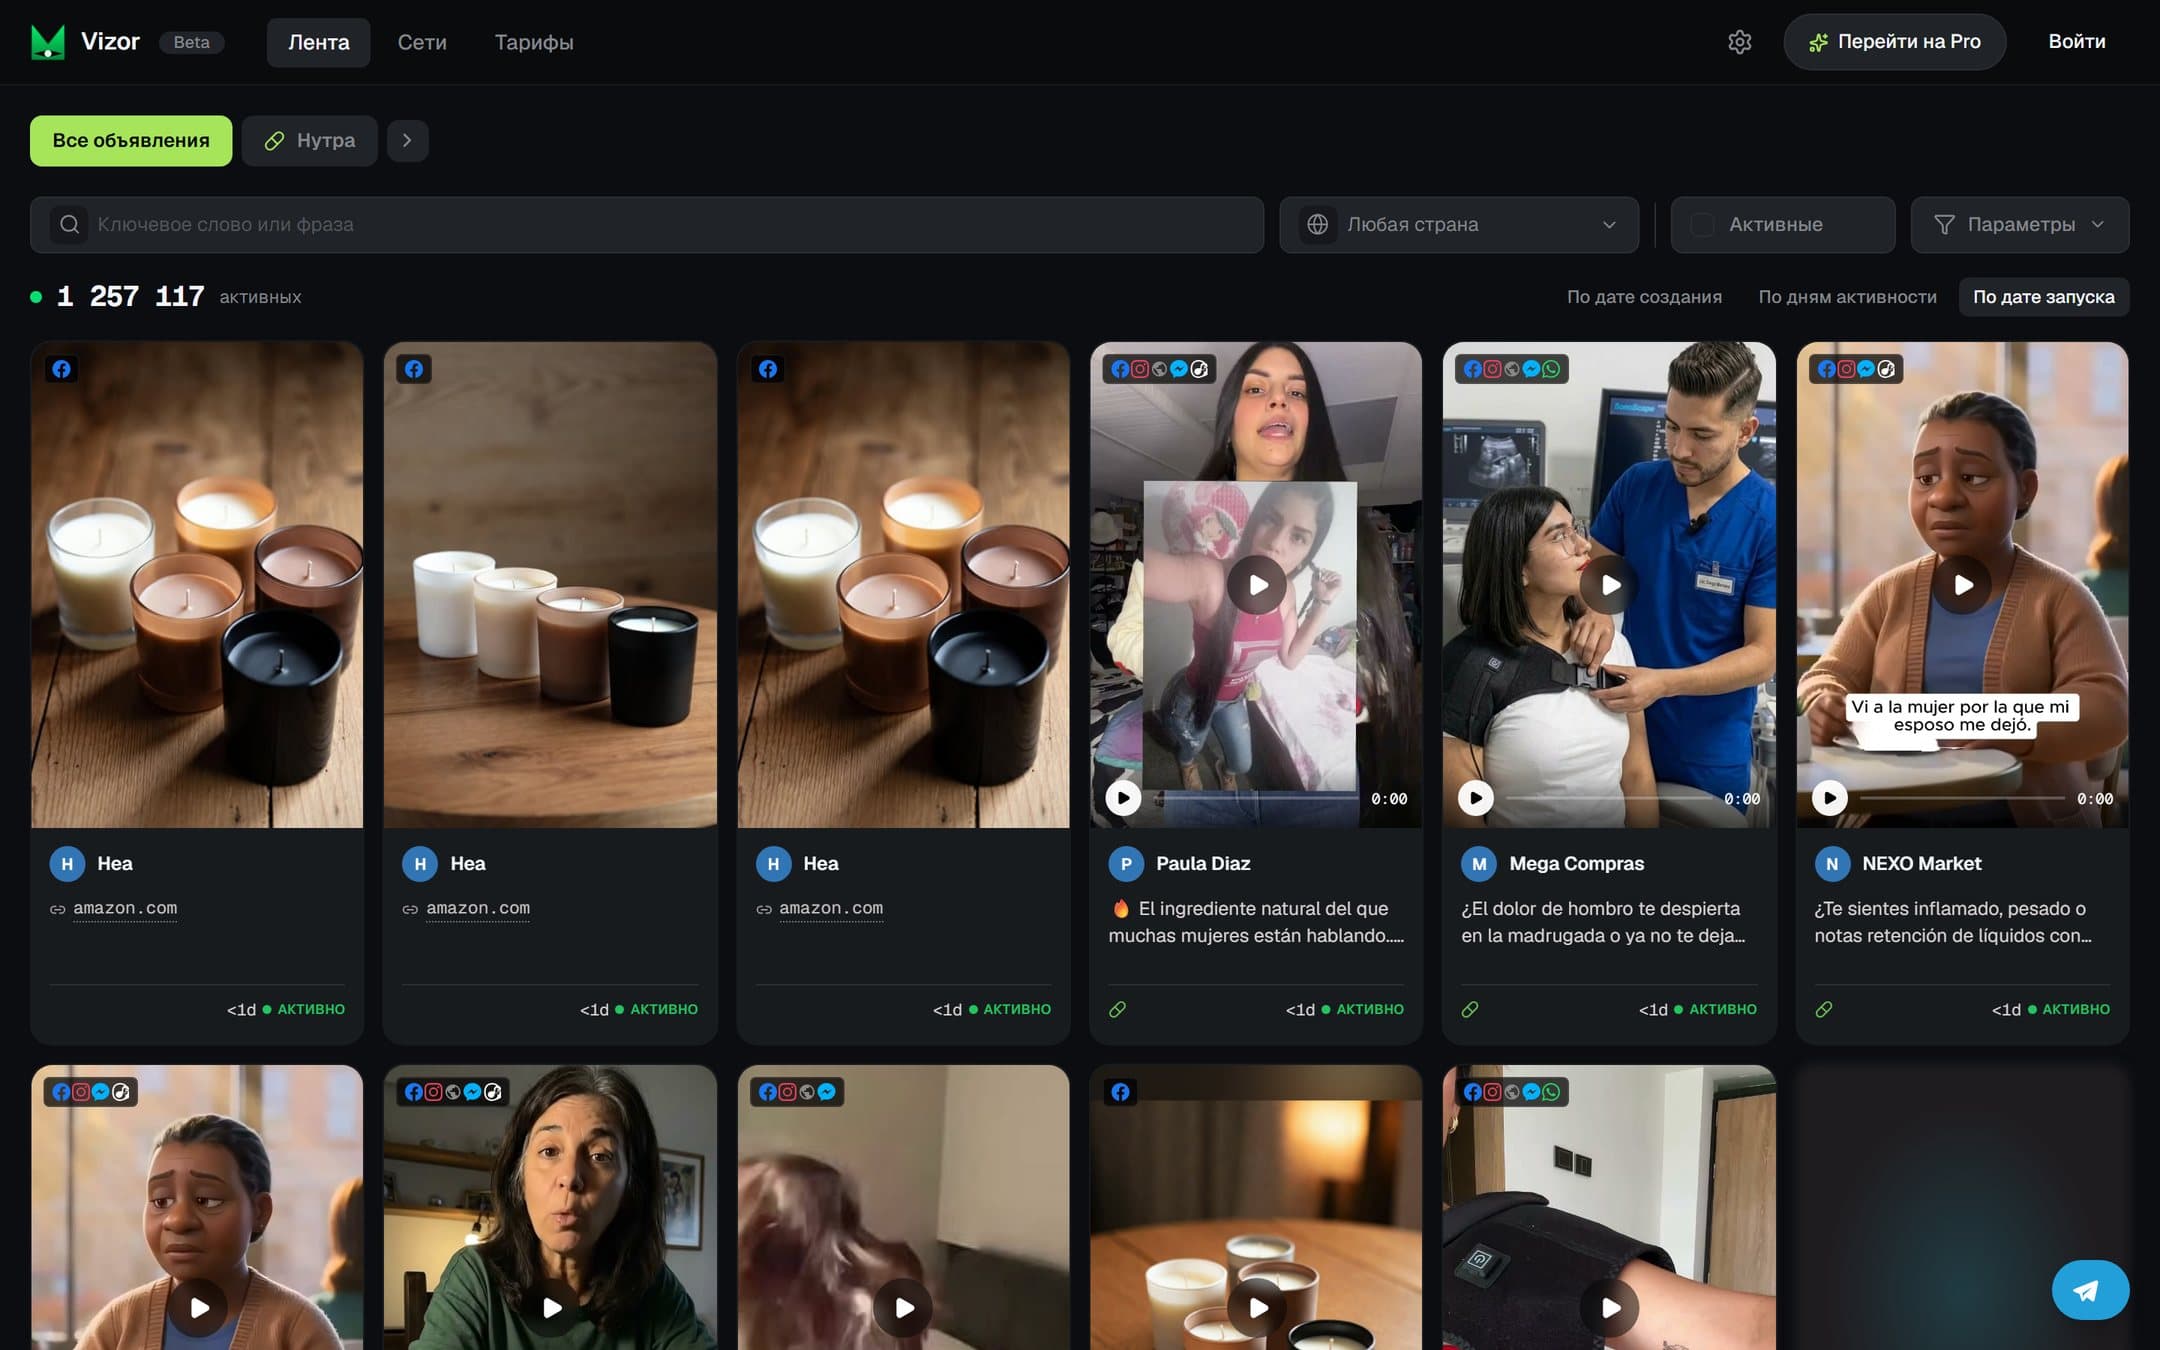Click green link icon on NEXO Market card

tap(1824, 1009)
